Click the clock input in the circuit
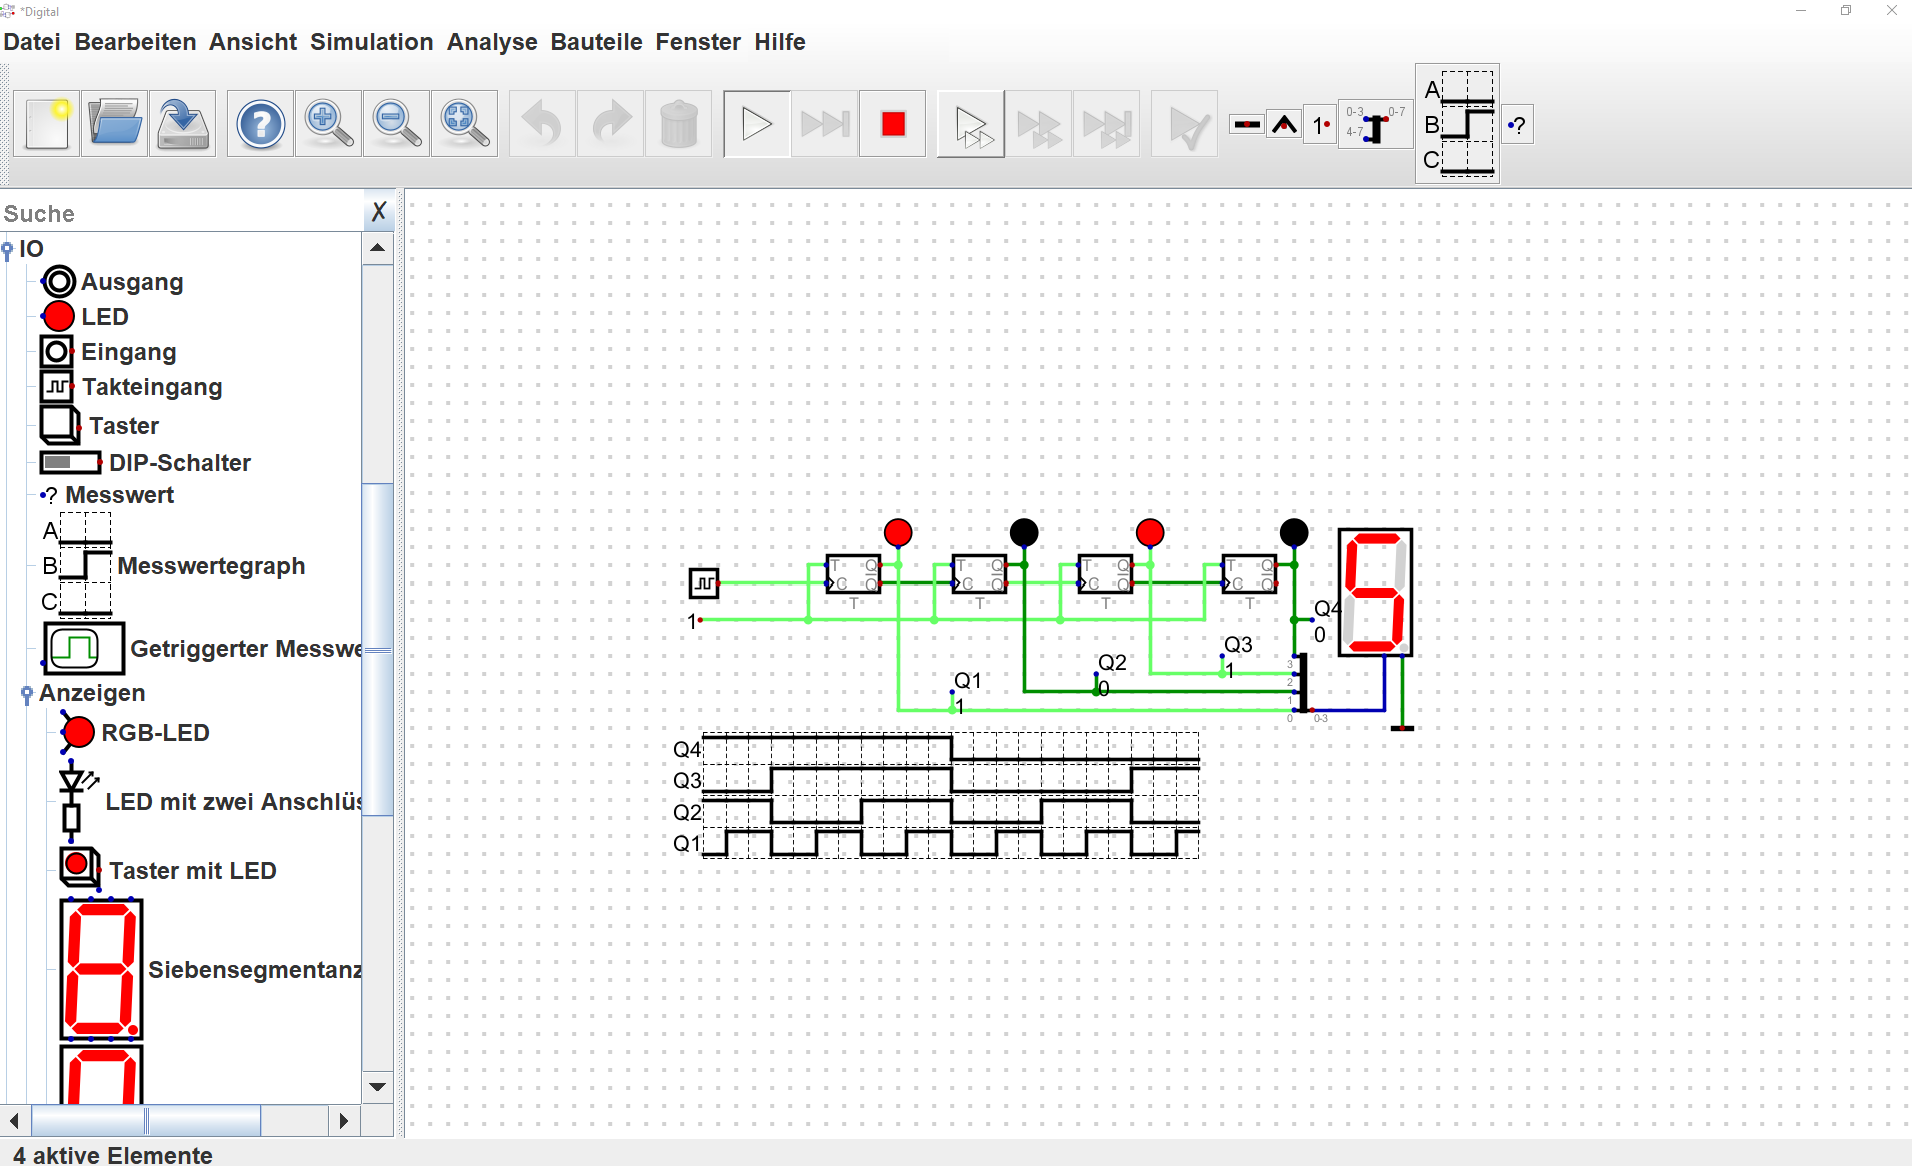 click(704, 583)
